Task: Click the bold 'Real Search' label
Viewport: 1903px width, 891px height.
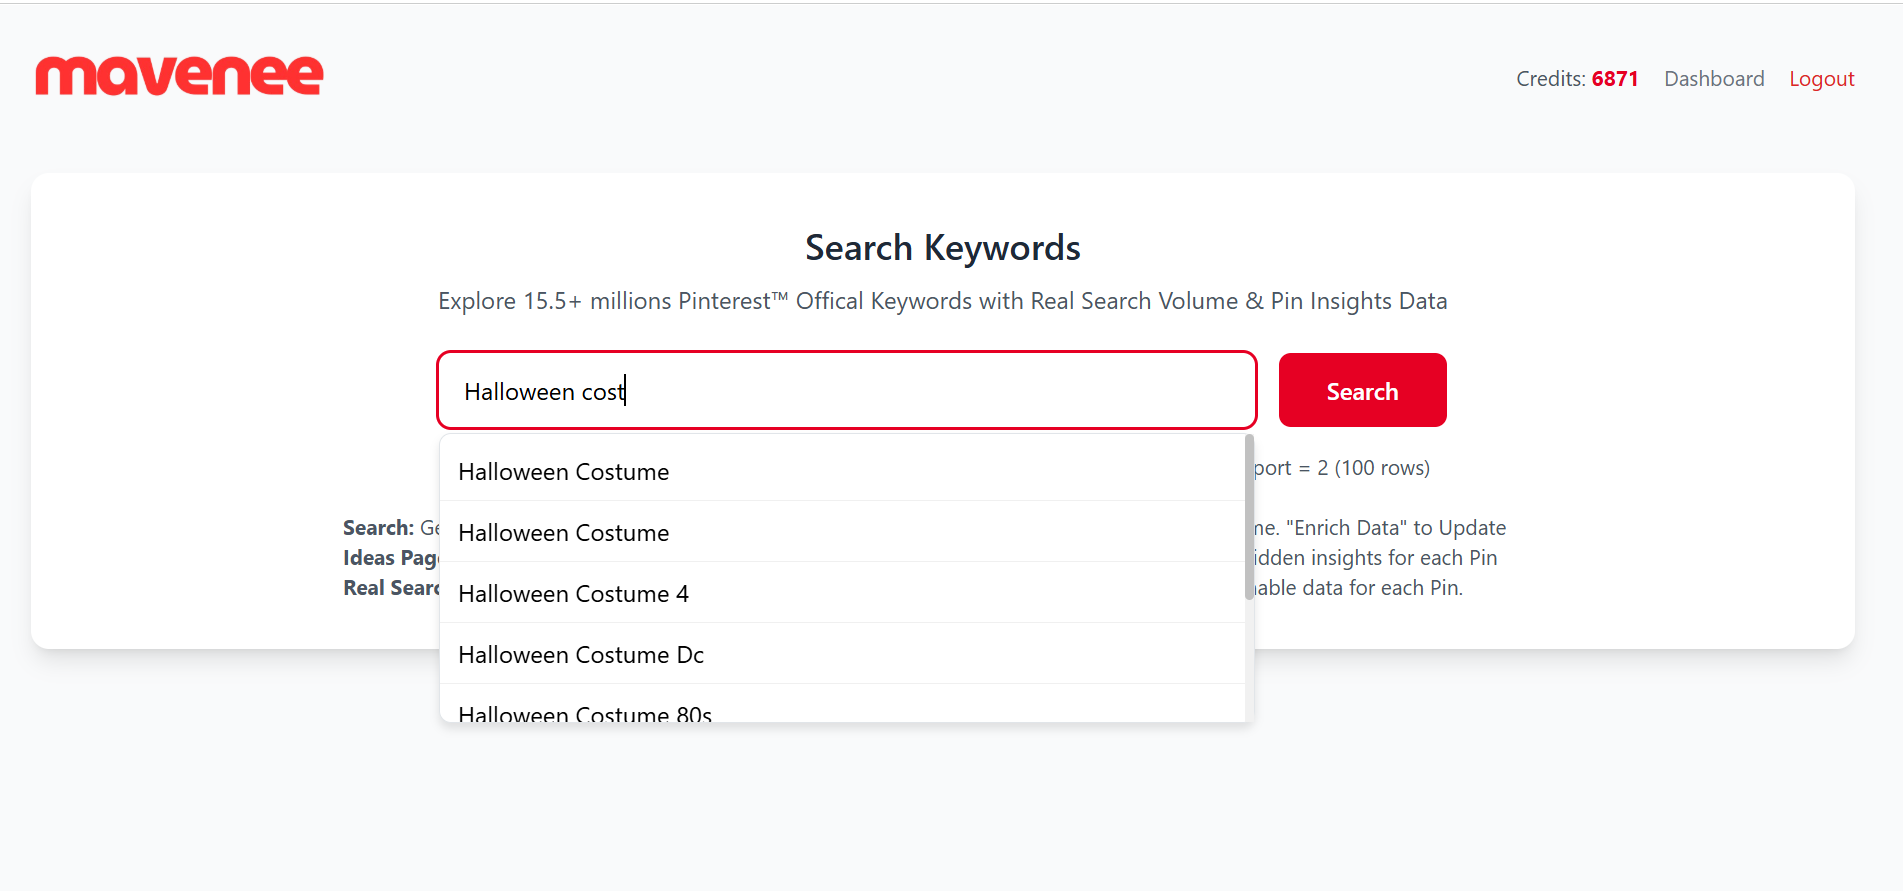Action: point(391,588)
